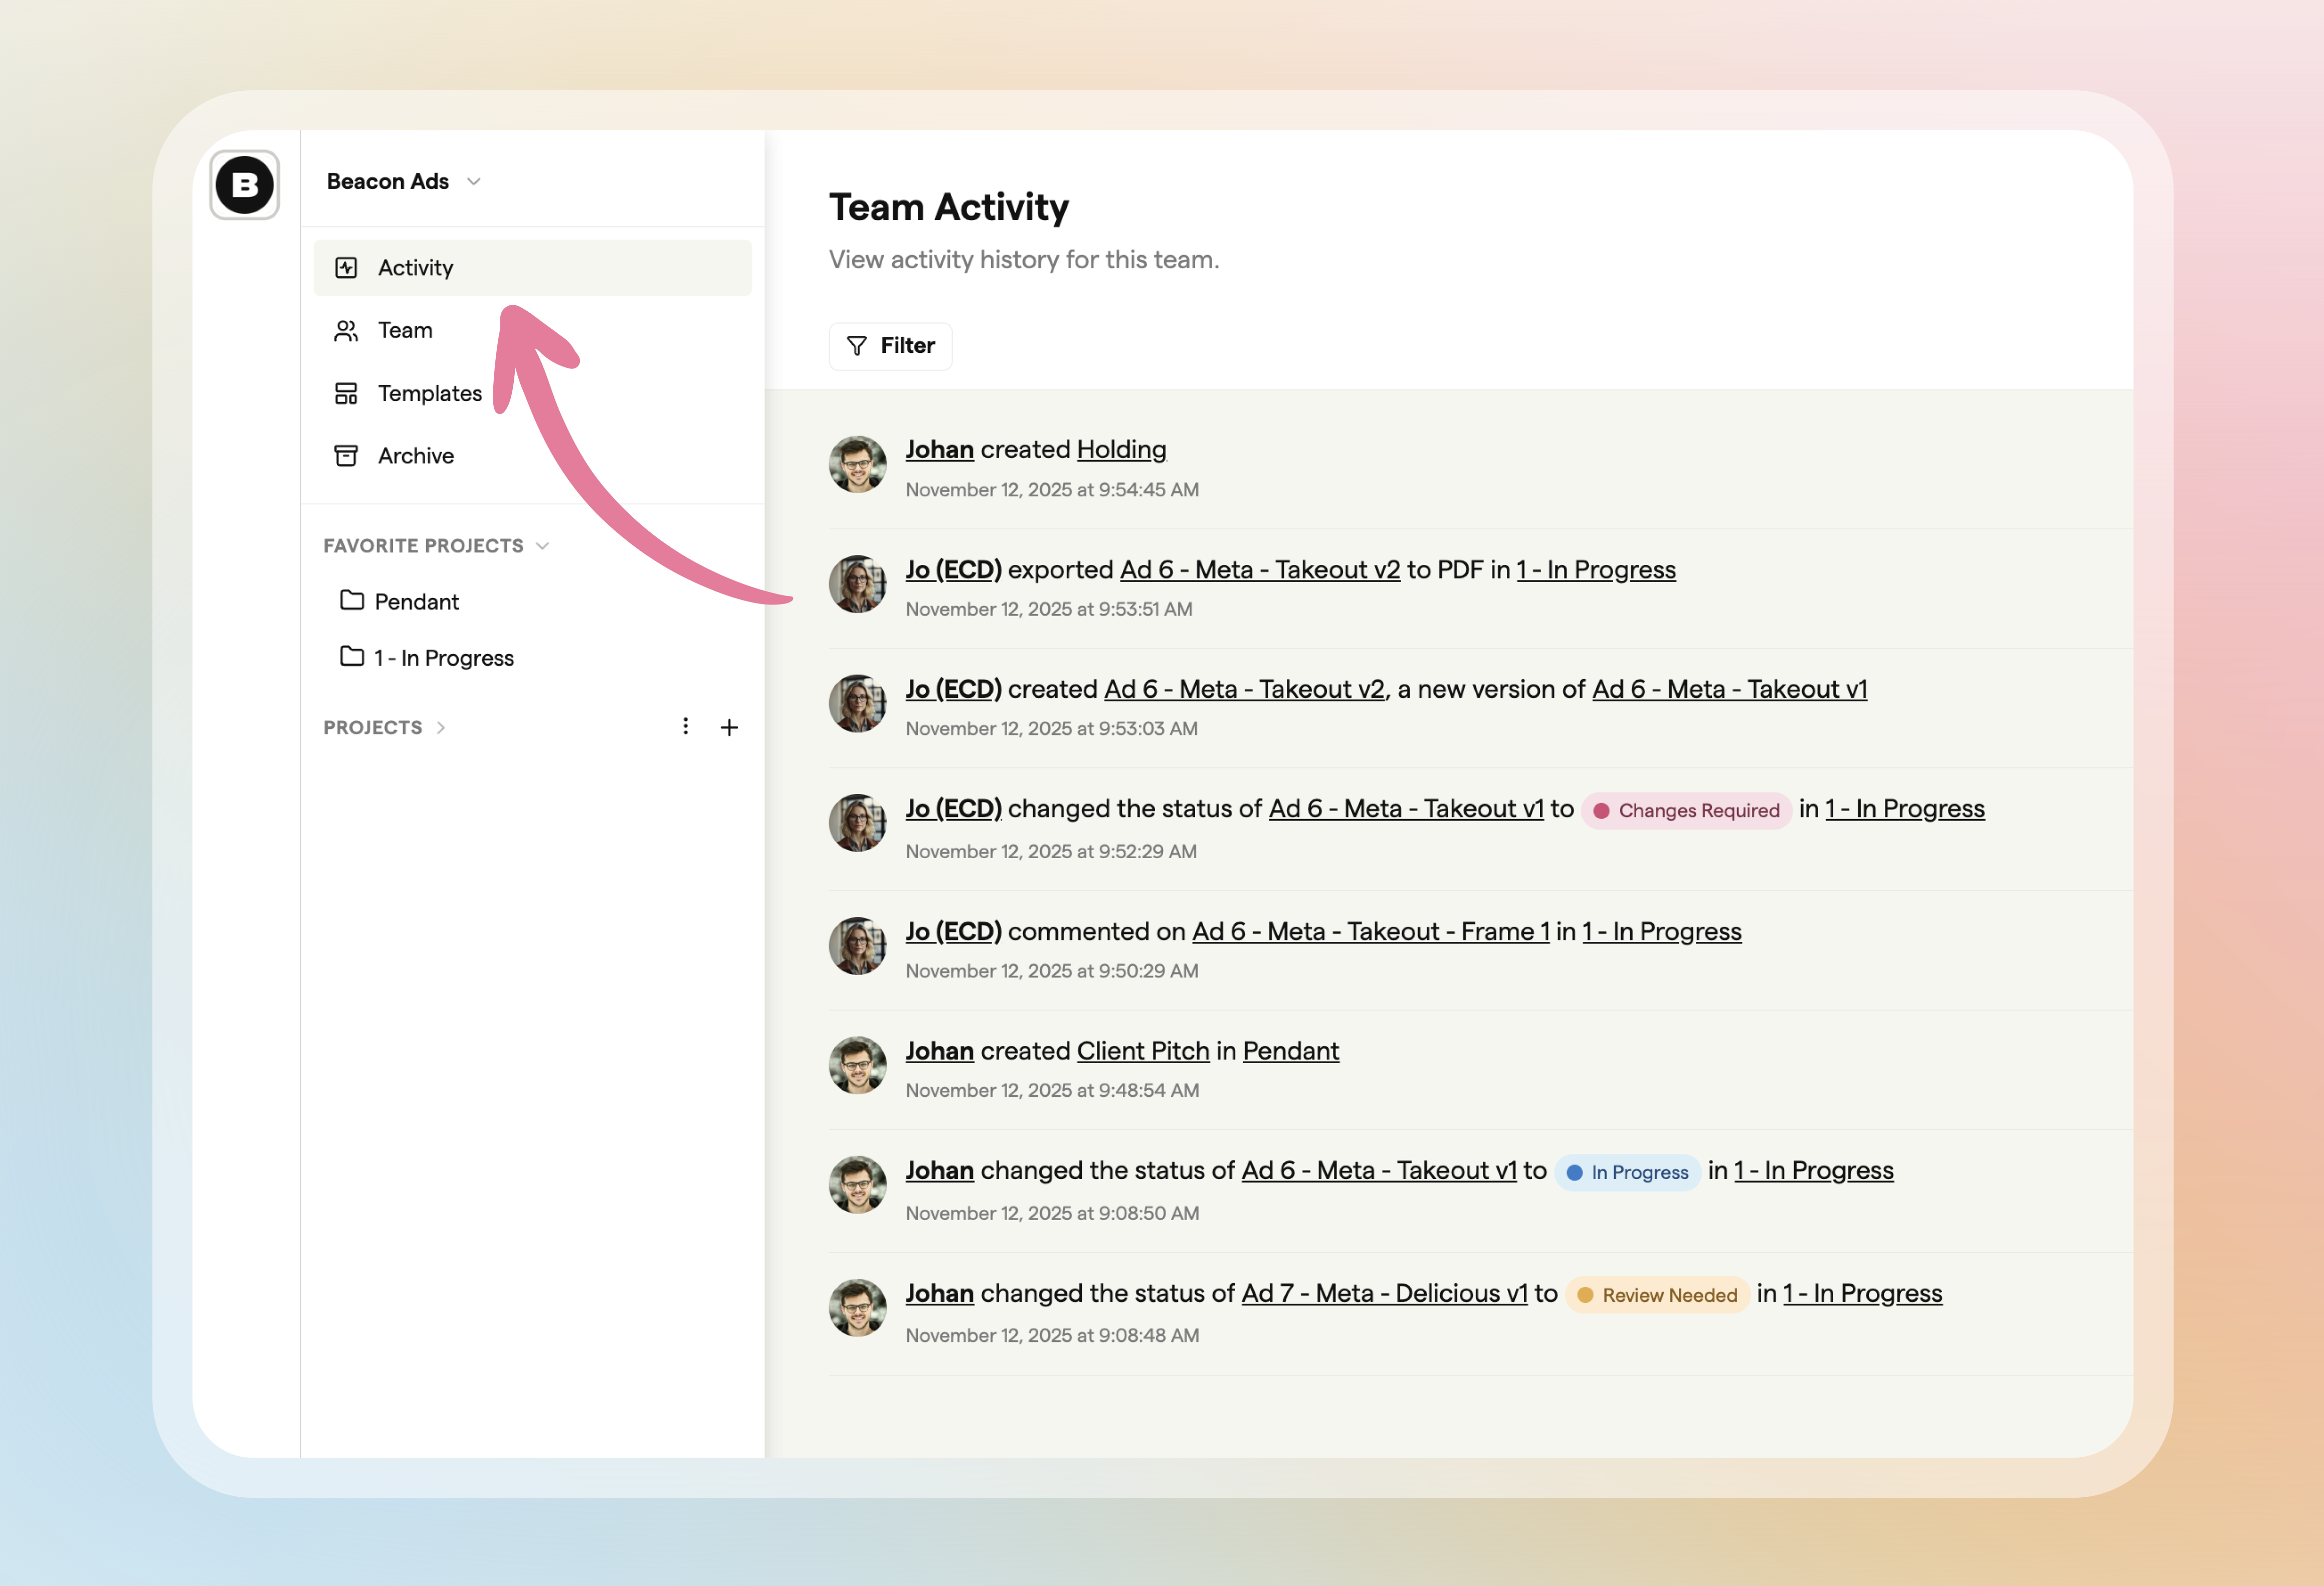Click the Archive box icon

coord(346,456)
